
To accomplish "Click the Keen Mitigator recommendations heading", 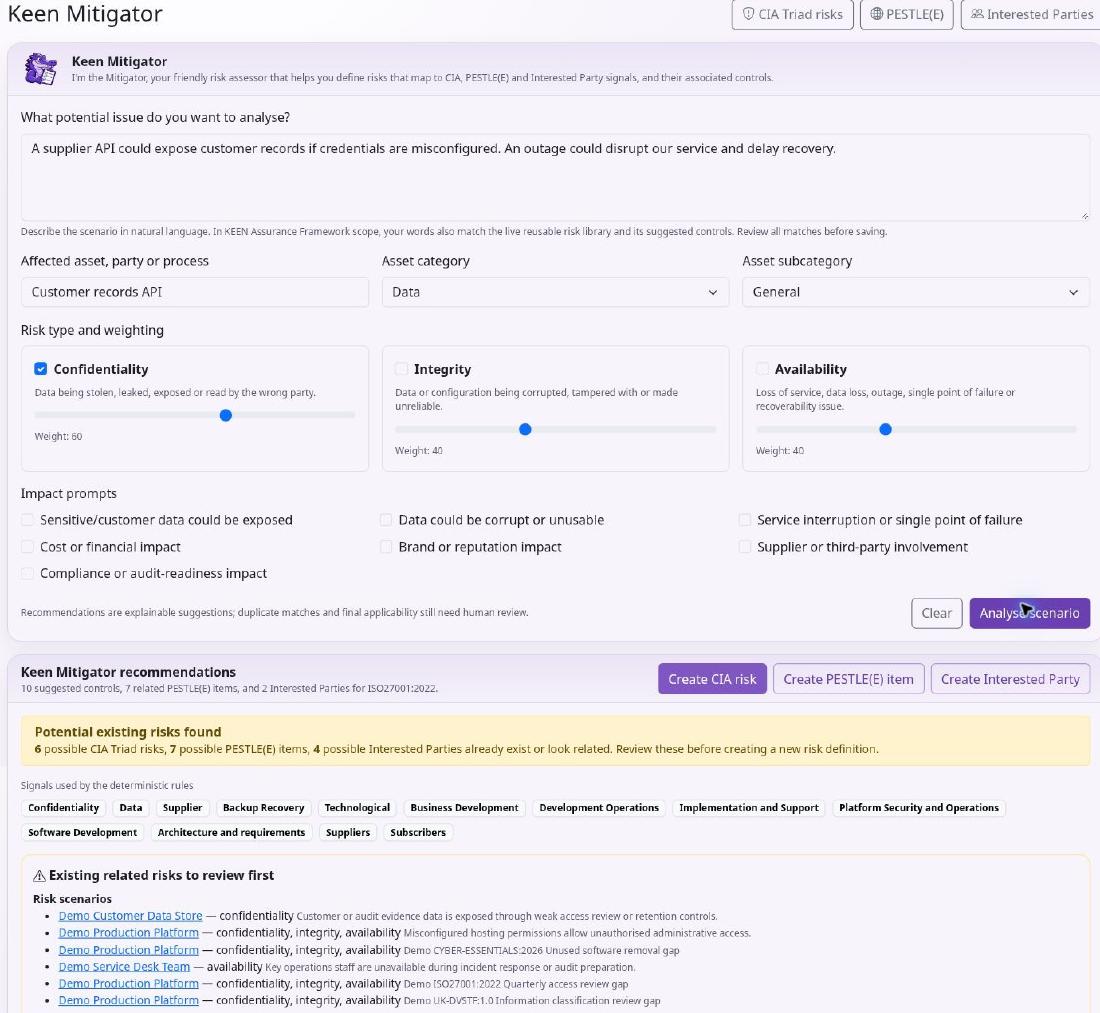I will pyautogui.click(x=128, y=672).
